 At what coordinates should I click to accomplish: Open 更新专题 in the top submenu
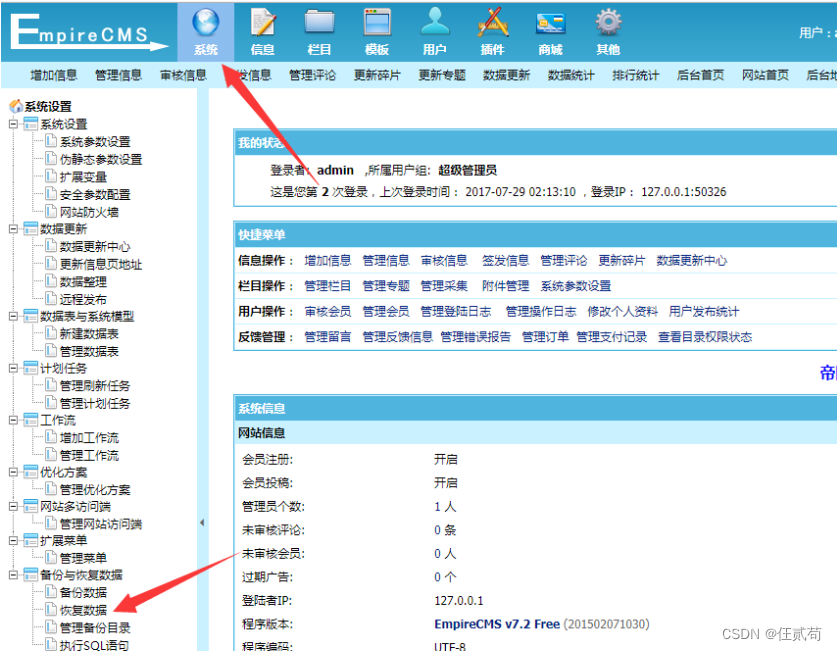[442, 75]
